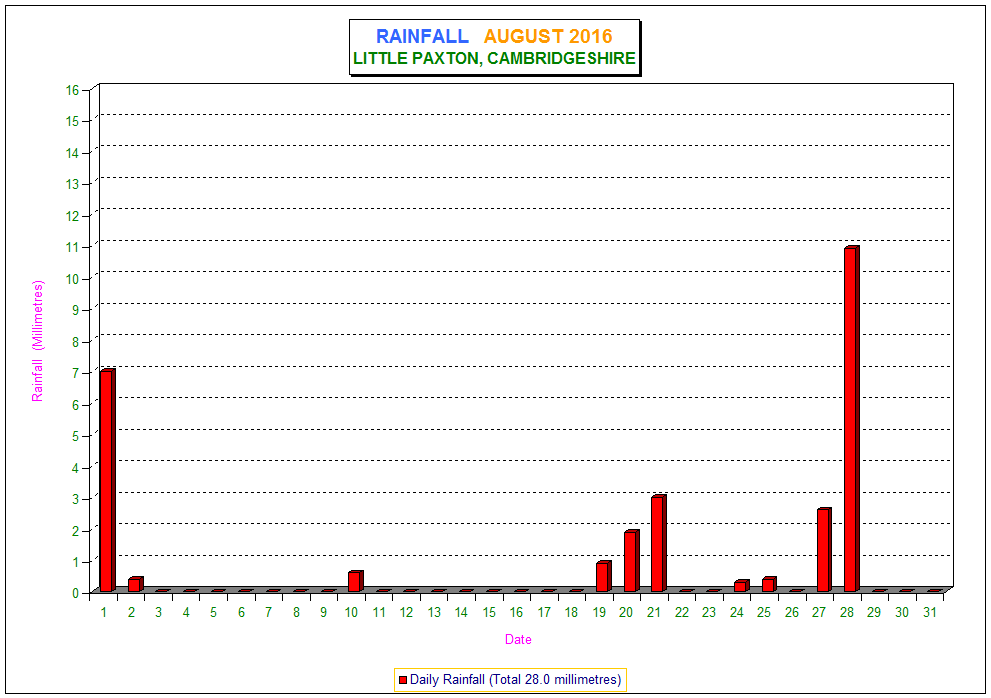
Task: Click the rainfall bar for date 20
Action: [631, 561]
